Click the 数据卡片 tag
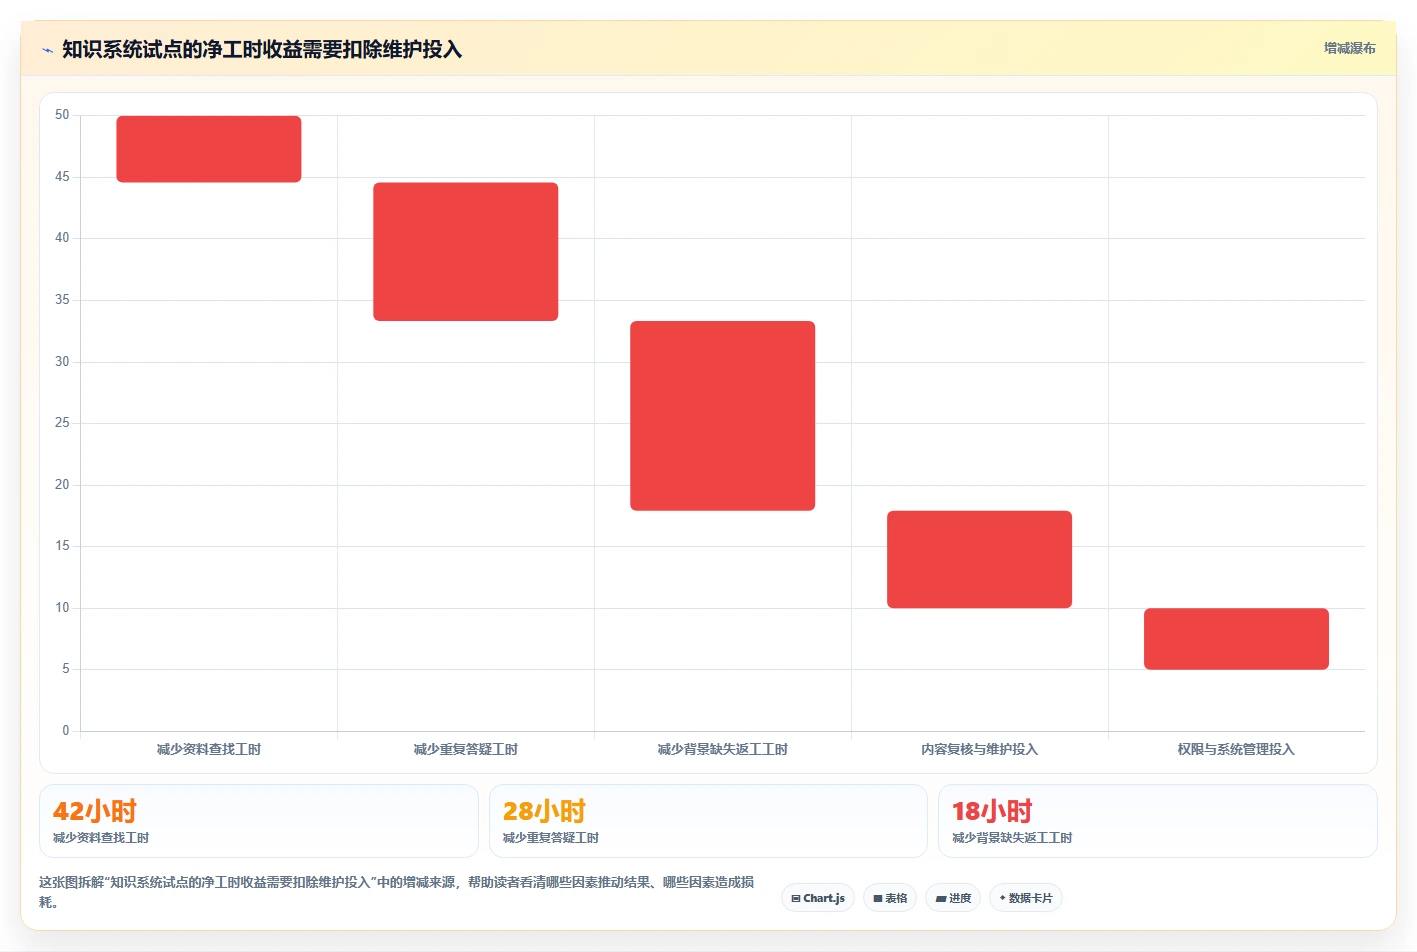The height and width of the screenshot is (952, 1417). pos(1026,898)
